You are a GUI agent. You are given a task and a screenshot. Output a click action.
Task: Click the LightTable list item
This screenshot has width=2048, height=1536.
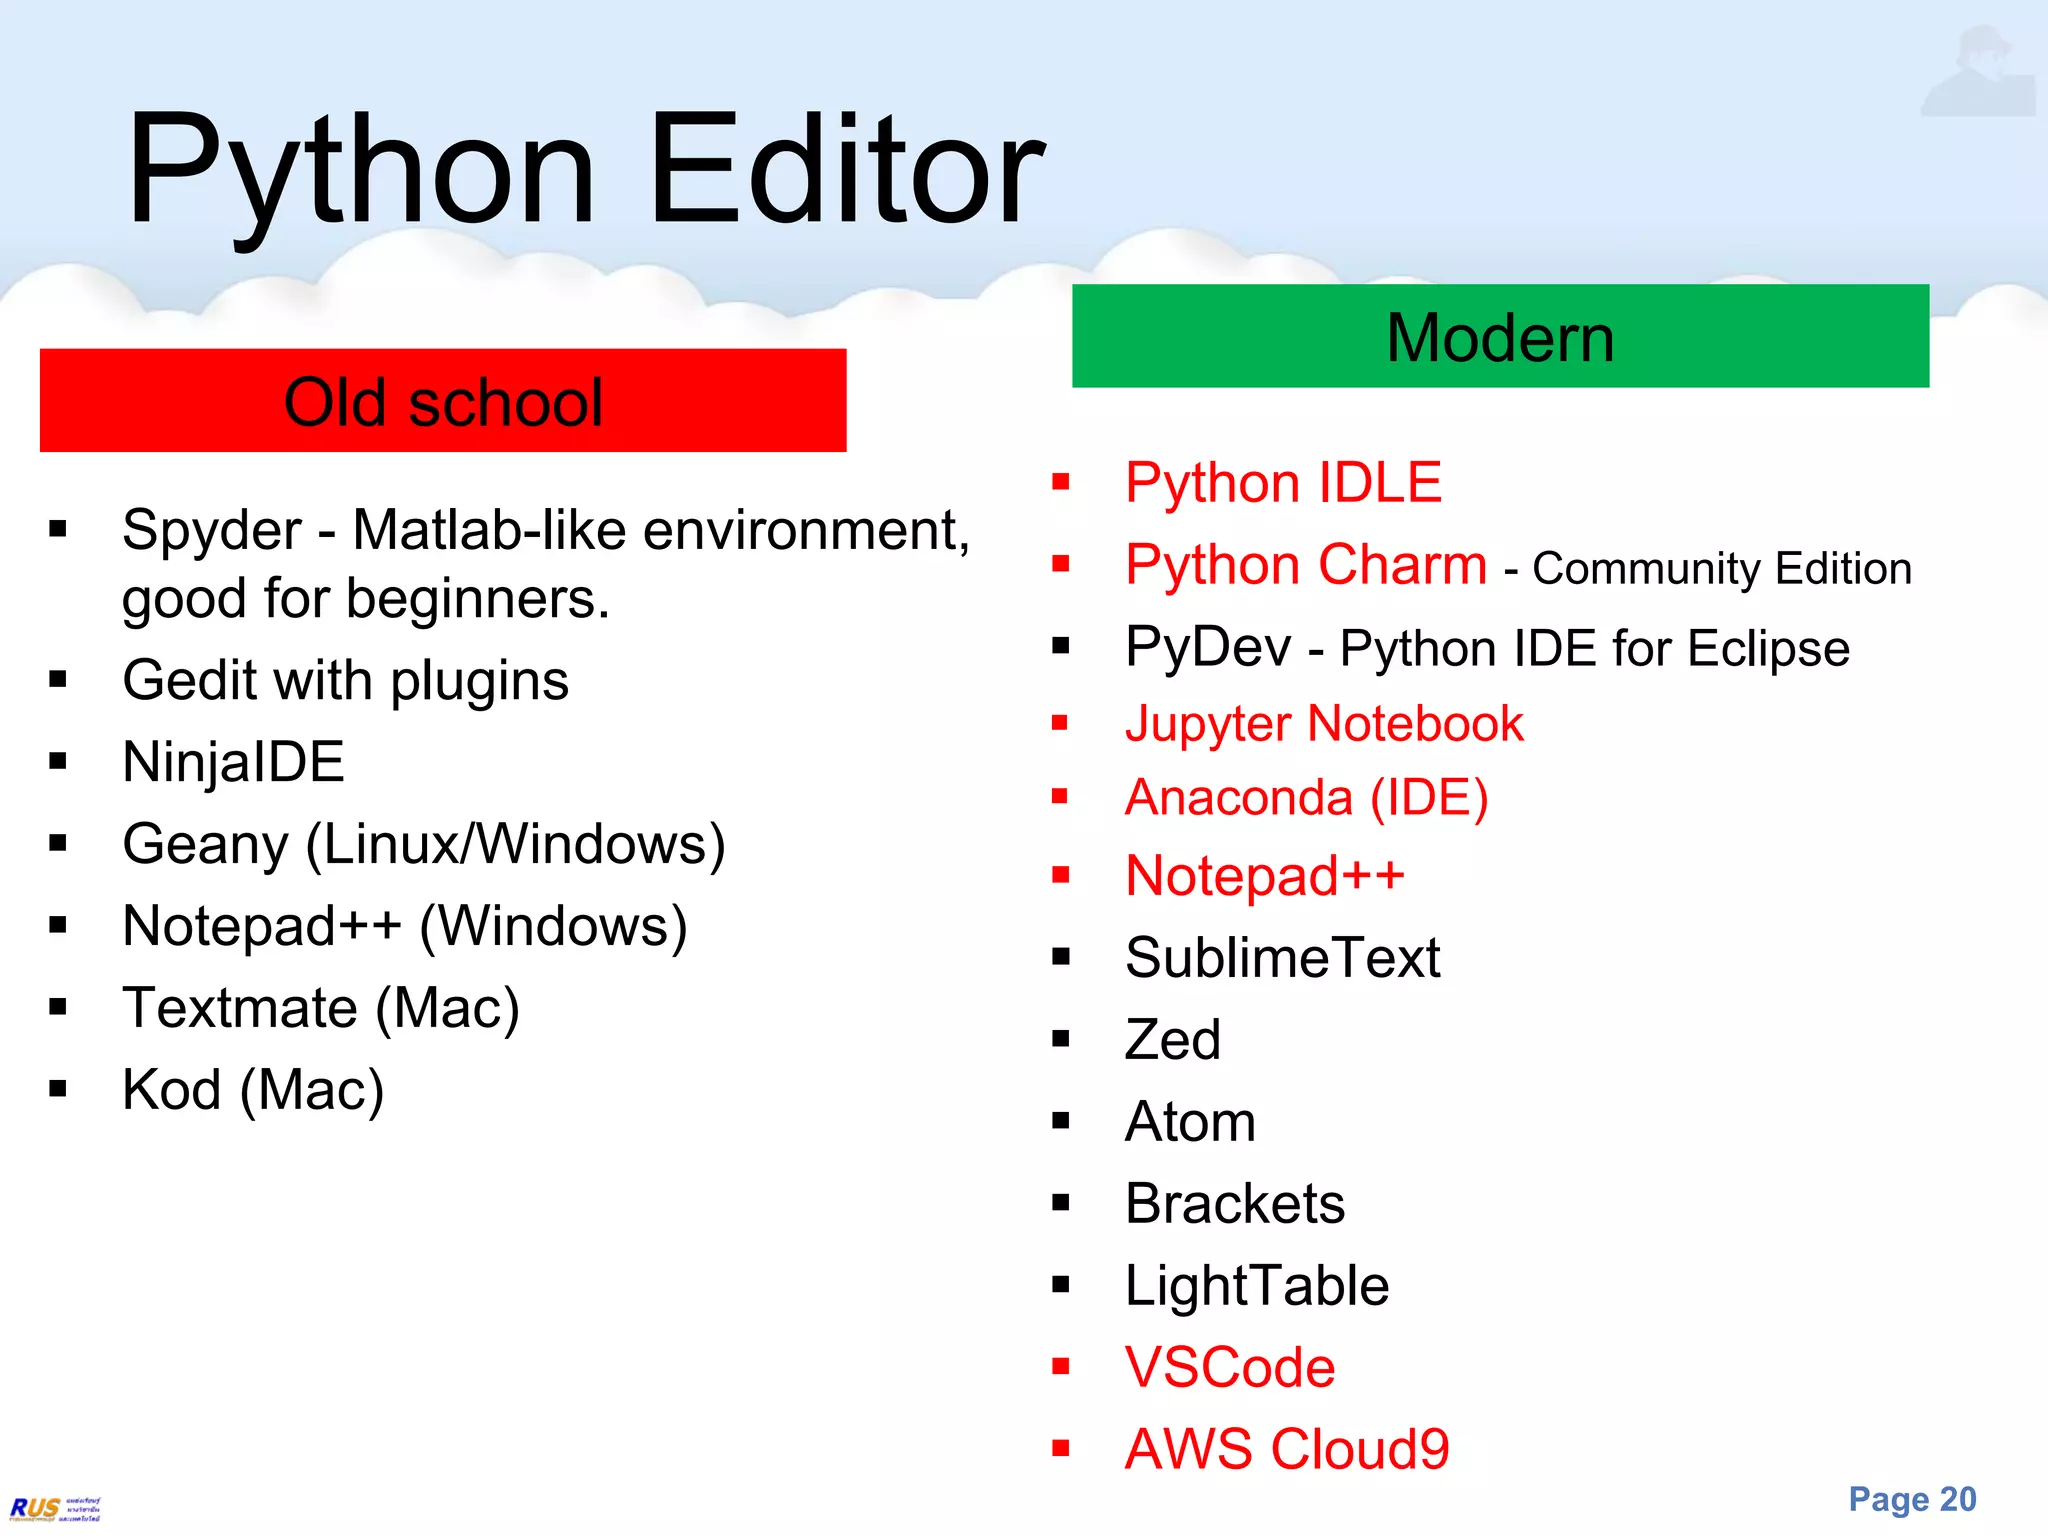pos(1257,1285)
